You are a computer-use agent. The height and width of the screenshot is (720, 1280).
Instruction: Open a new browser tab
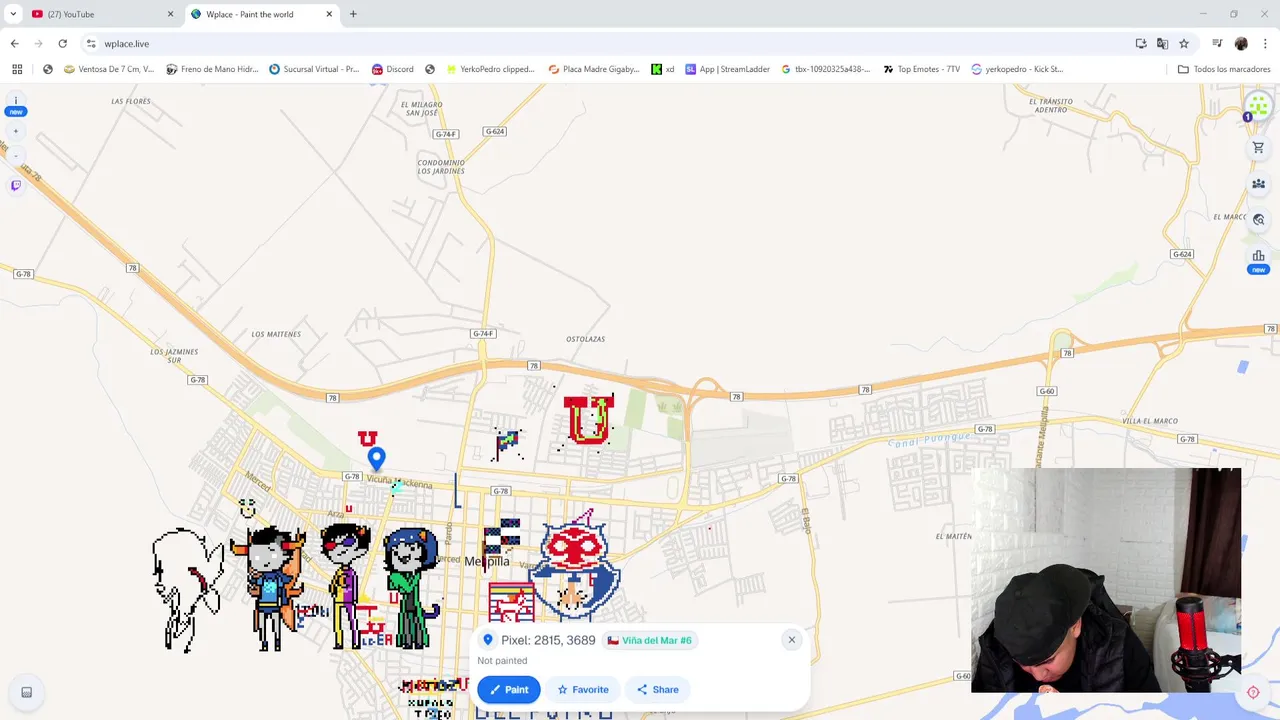click(353, 14)
